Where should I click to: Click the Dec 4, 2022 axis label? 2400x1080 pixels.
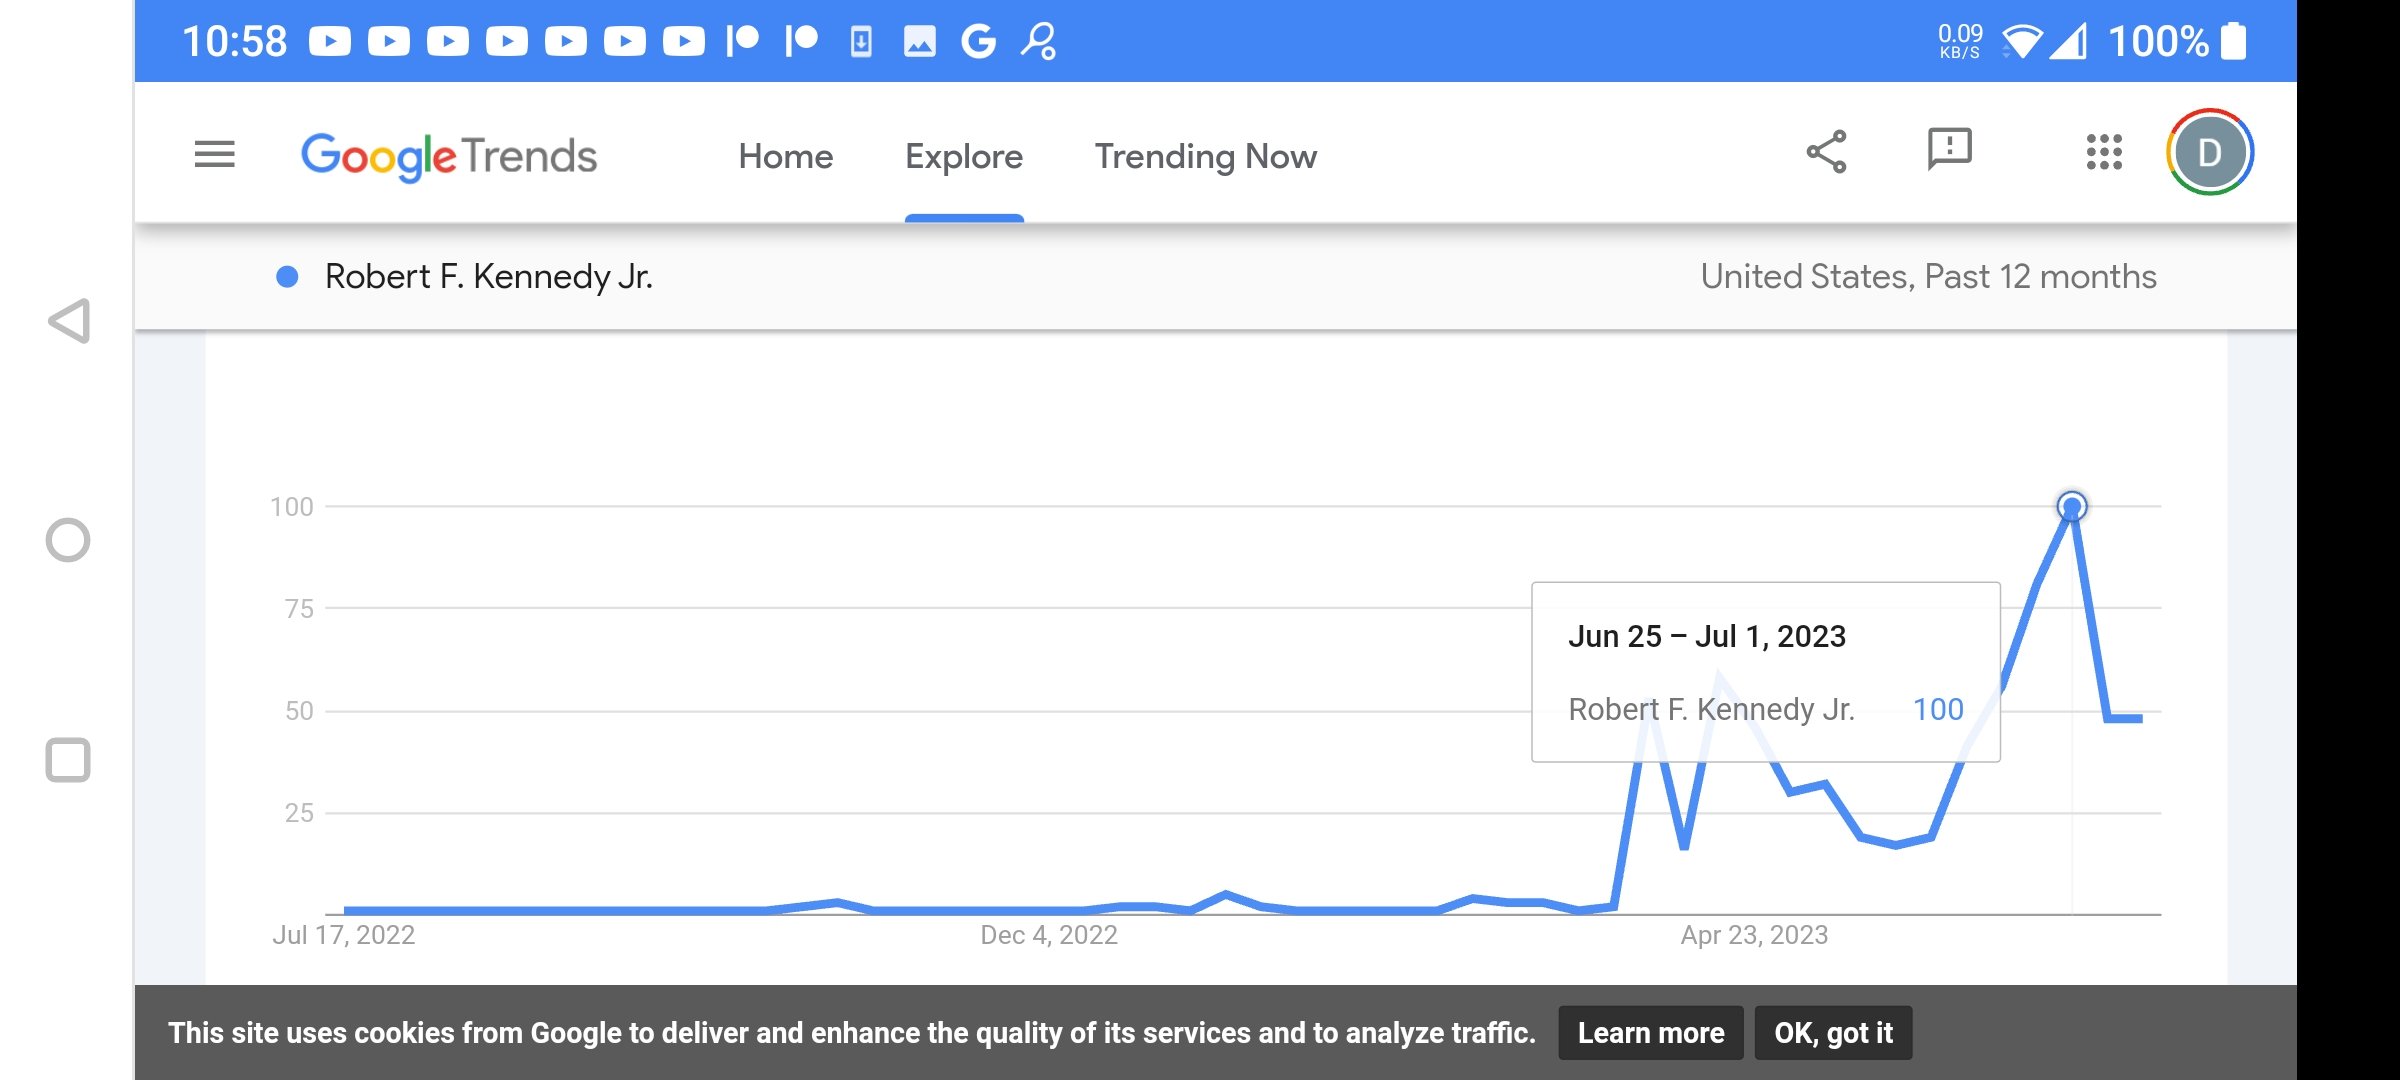(1049, 935)
